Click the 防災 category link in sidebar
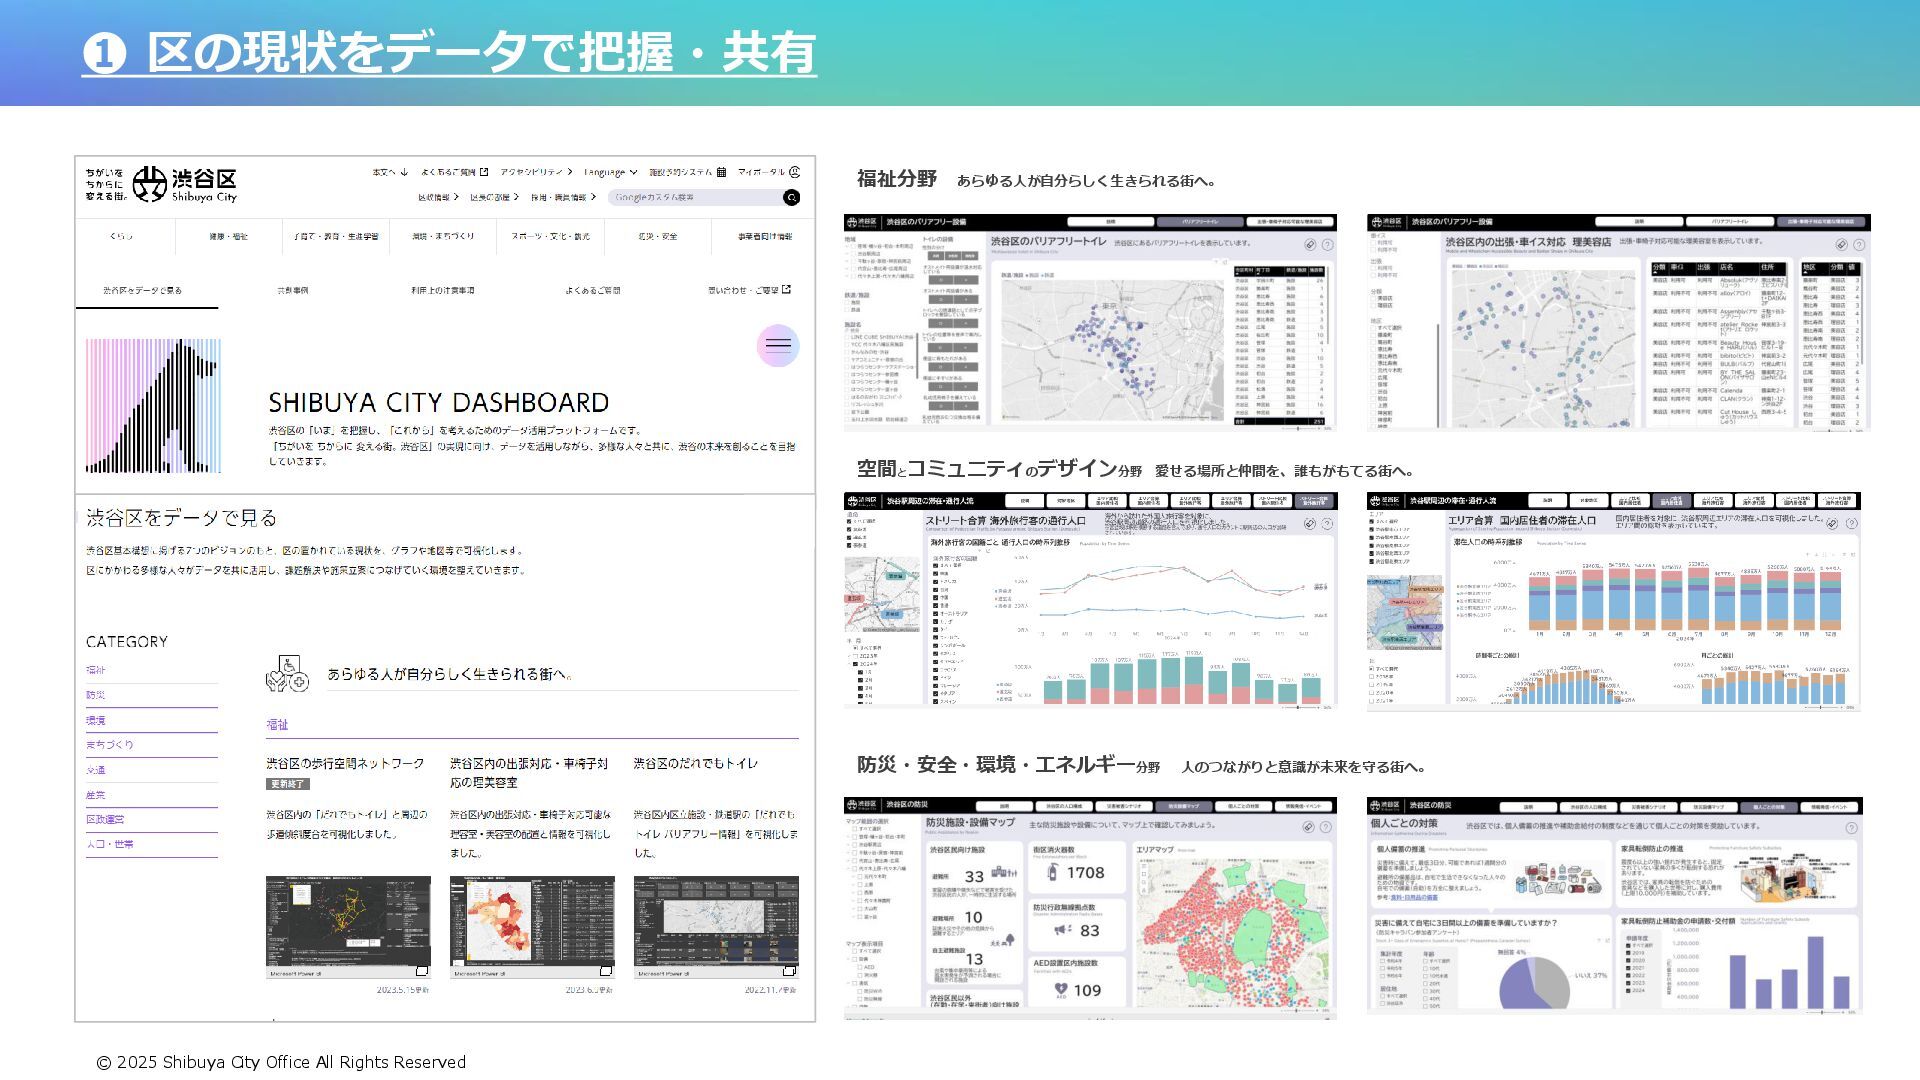 tap(96, 695)
